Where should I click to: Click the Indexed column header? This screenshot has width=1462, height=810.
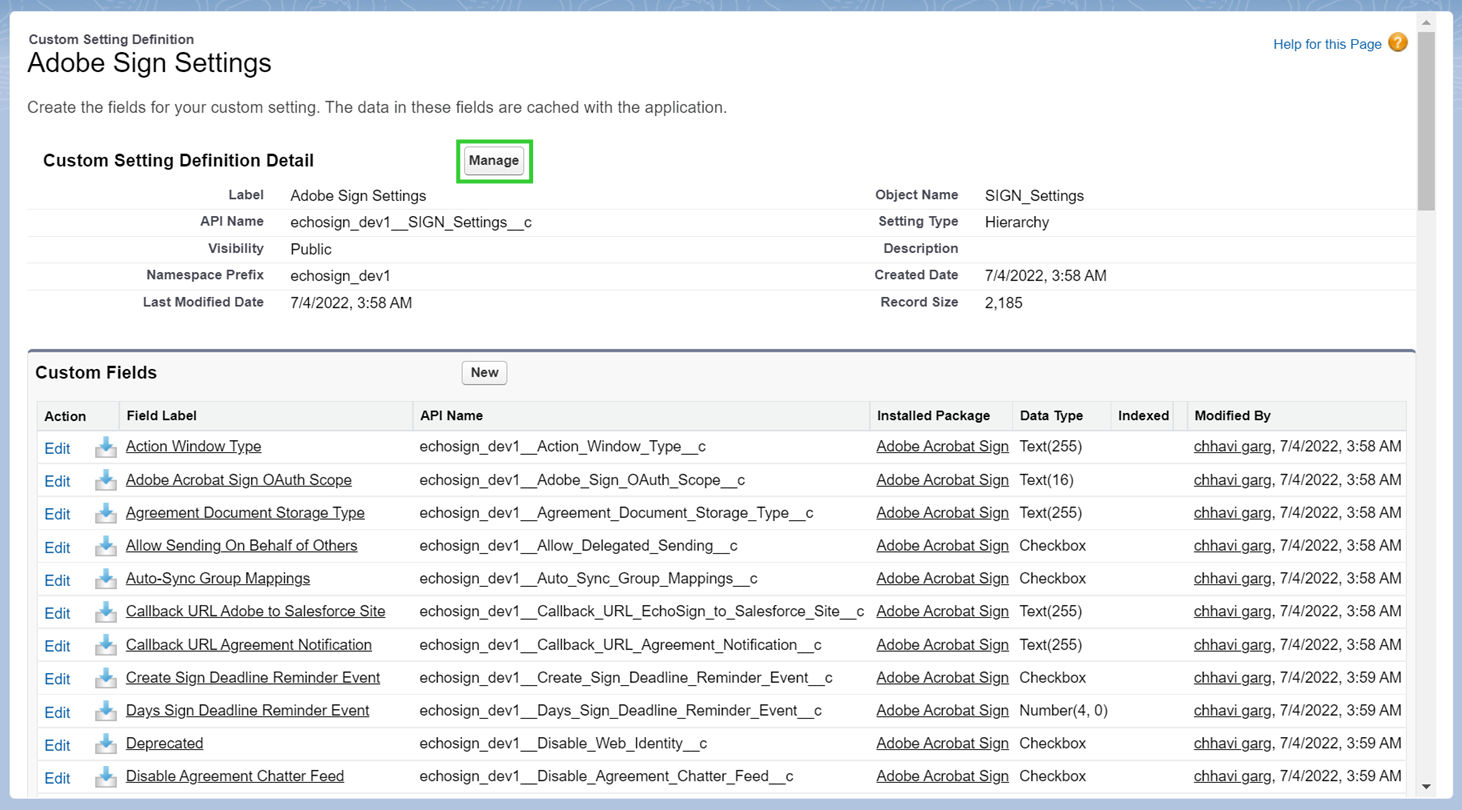pos(1143,415)
